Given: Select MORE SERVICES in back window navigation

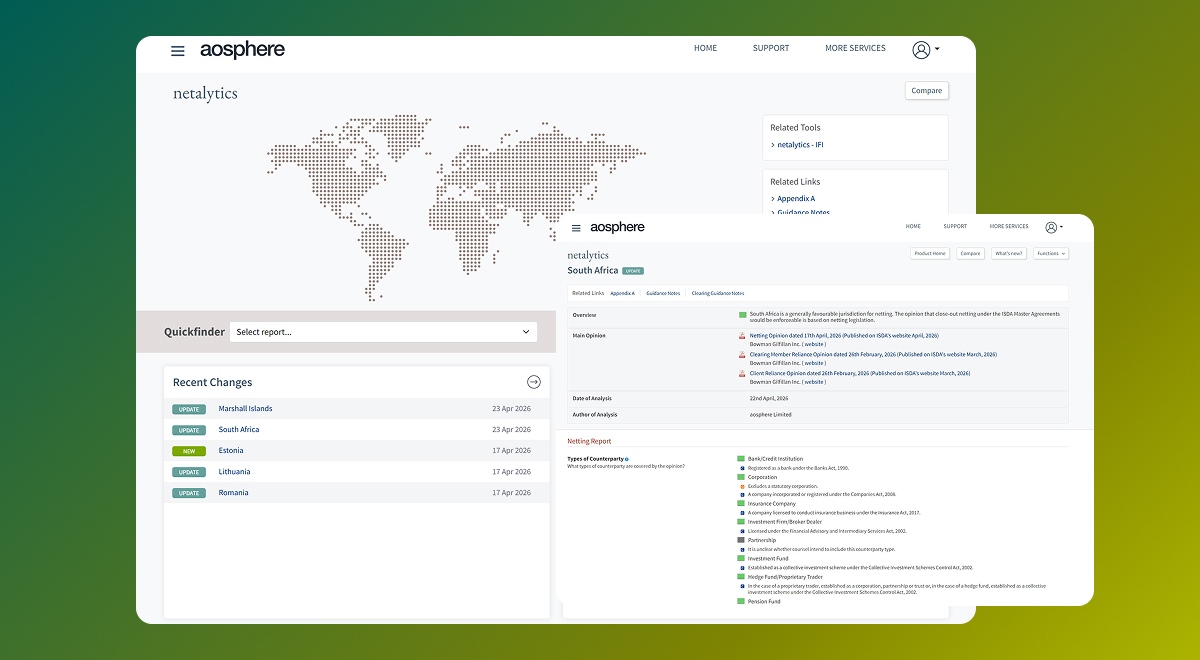Looking at the screenshot, I should [x=855, y=48].
